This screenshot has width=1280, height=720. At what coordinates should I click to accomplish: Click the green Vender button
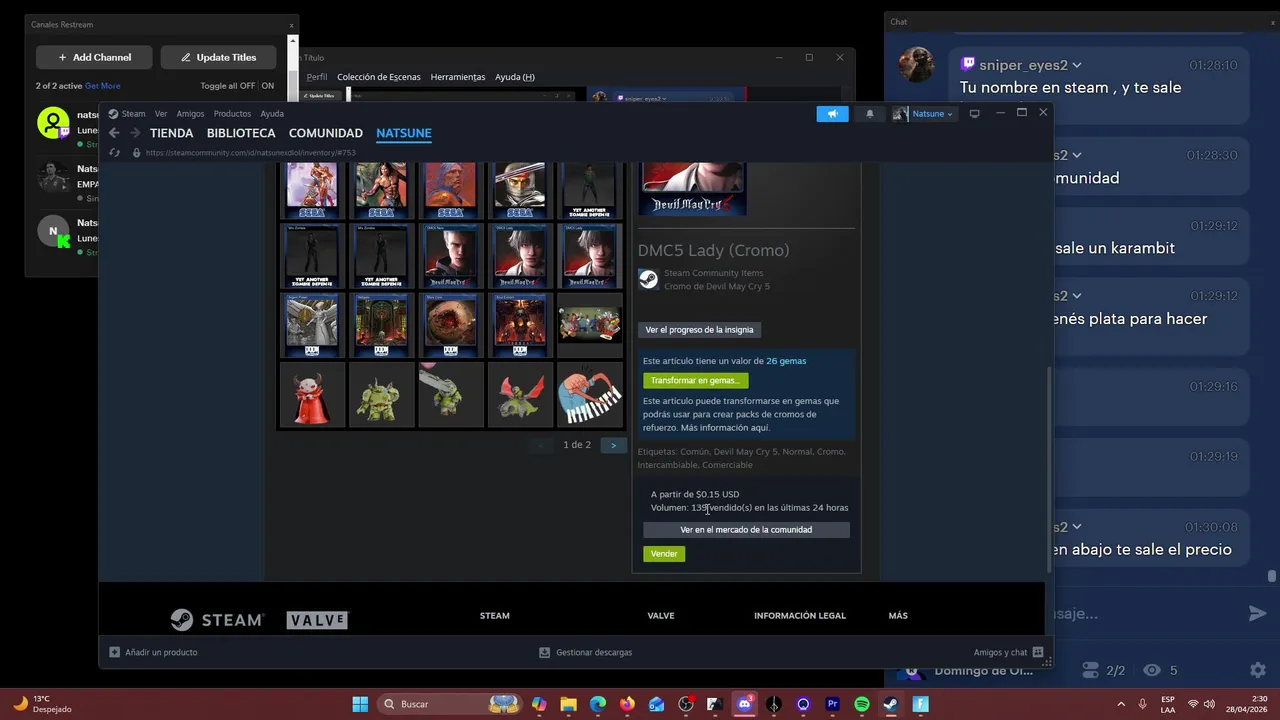tap(664, 553)
